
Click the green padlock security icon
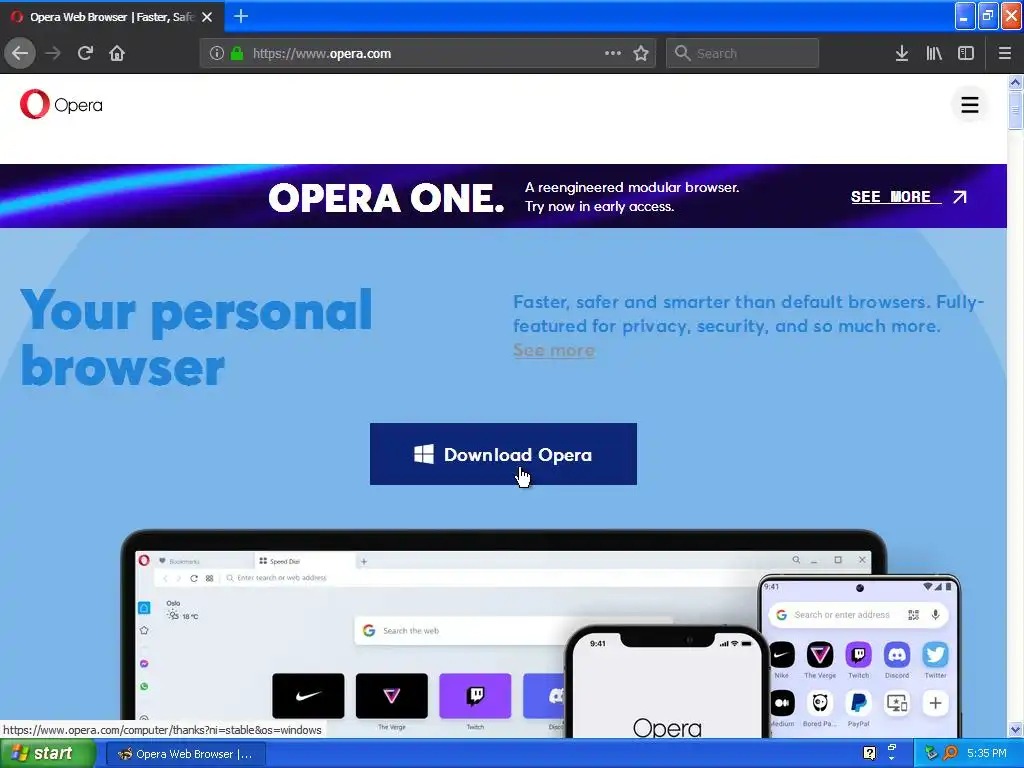pyautogui.click(x=237, y=54)
